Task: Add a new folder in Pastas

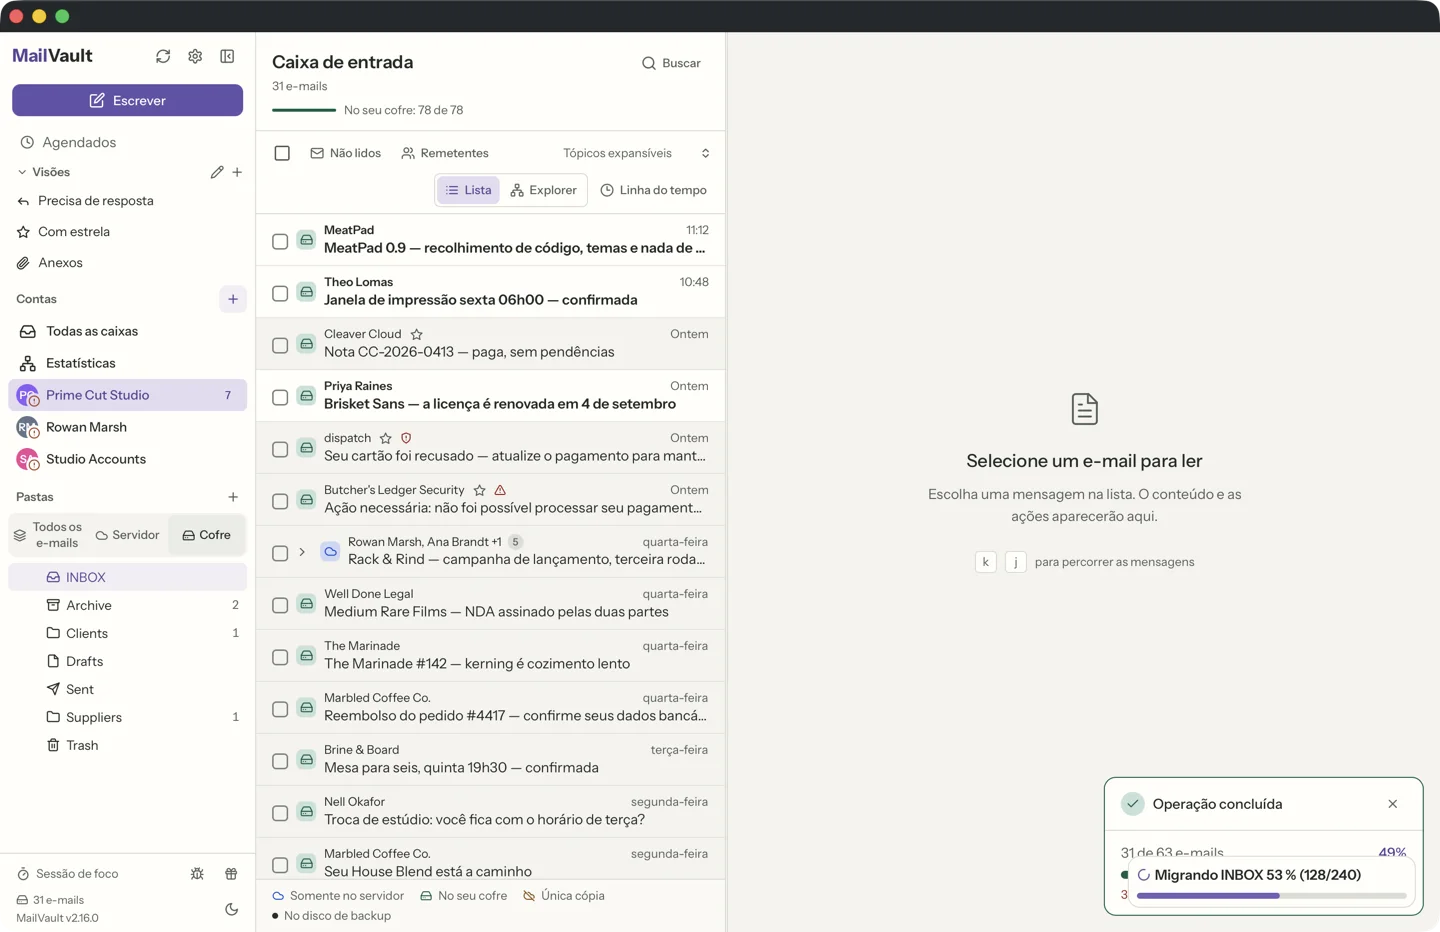Action: tap(233, 497)
